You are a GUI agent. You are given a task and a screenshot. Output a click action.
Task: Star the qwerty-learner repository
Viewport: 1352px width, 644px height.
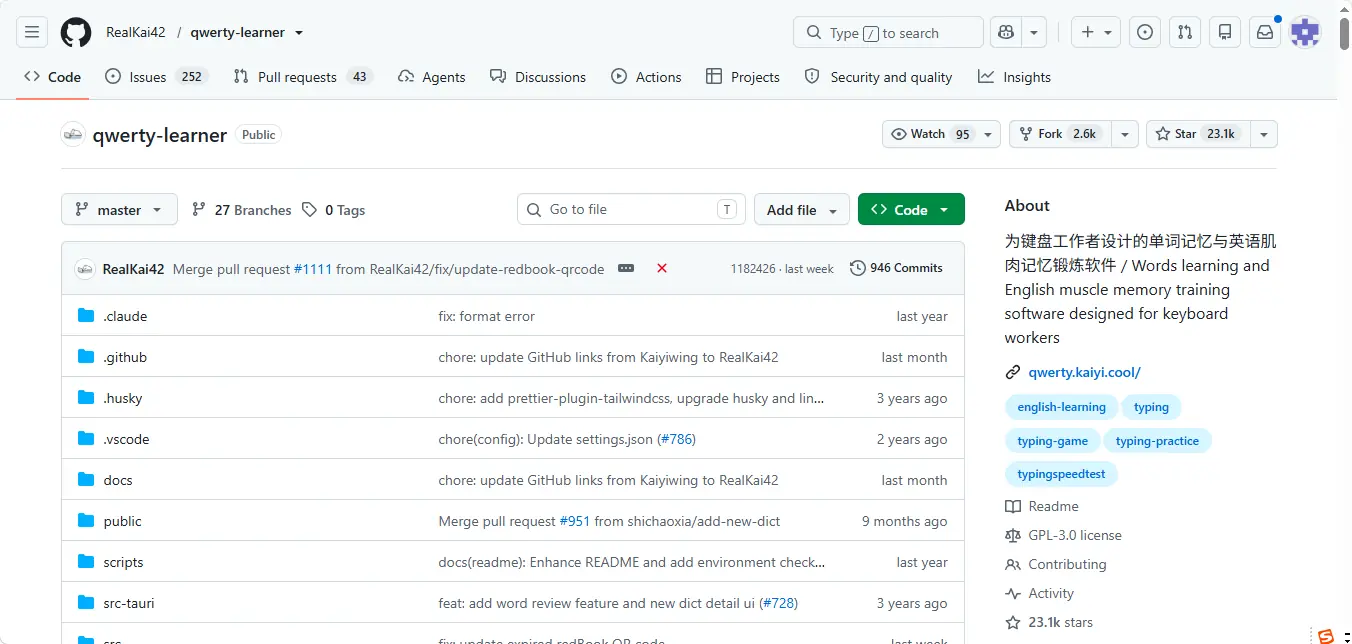coord(1196,134)
